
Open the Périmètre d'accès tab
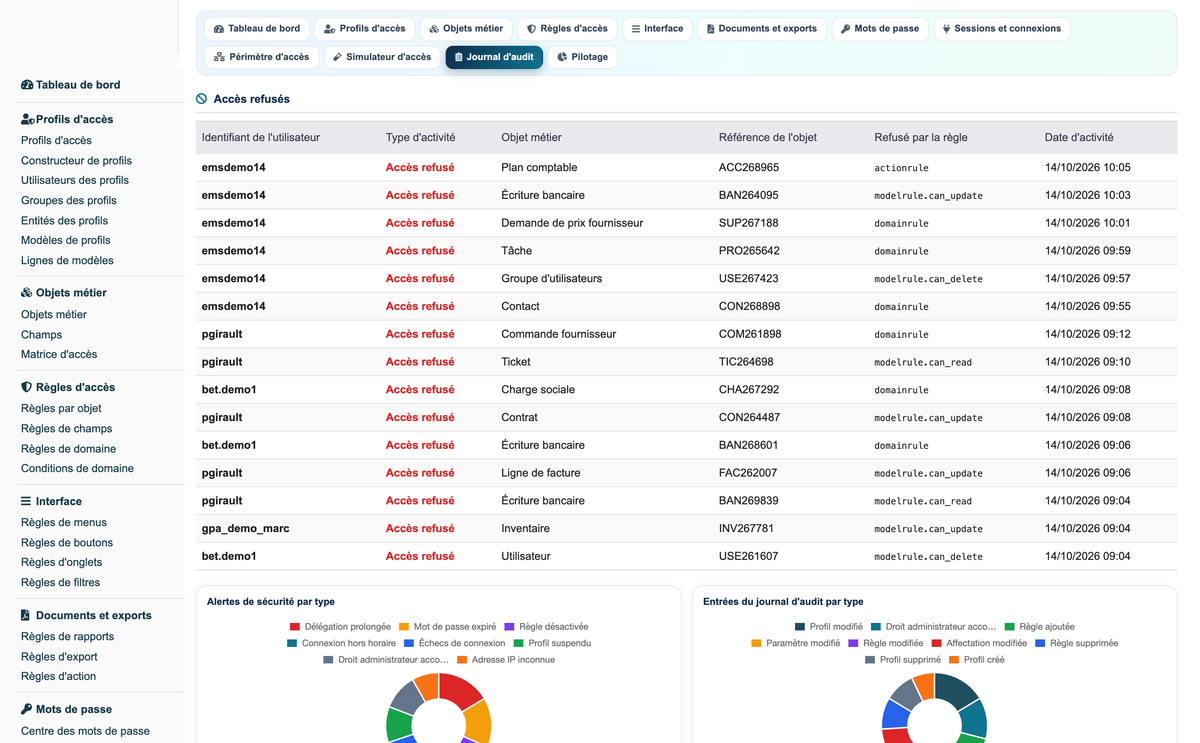pos(262,57)
